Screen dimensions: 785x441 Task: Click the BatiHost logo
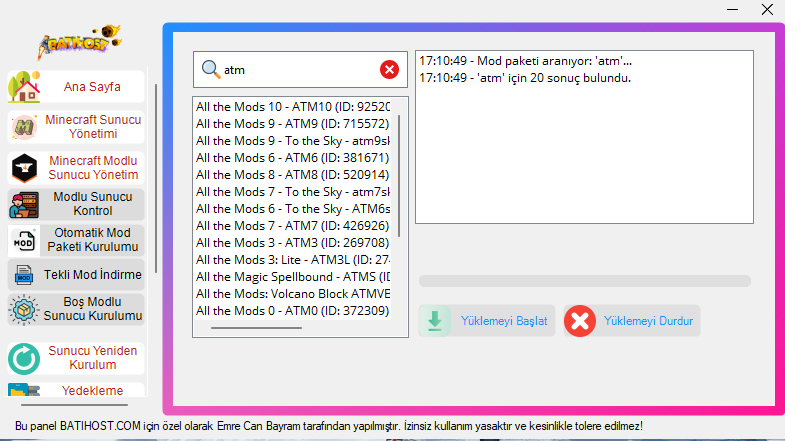pyautogui.click(x=80, y=42)
